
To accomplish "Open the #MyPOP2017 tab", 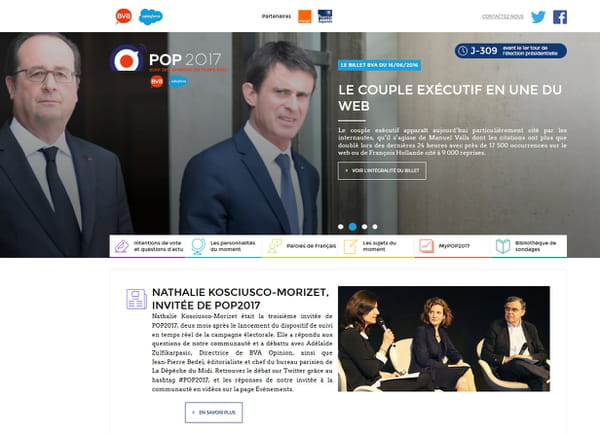I will click(x=452, y=246).
